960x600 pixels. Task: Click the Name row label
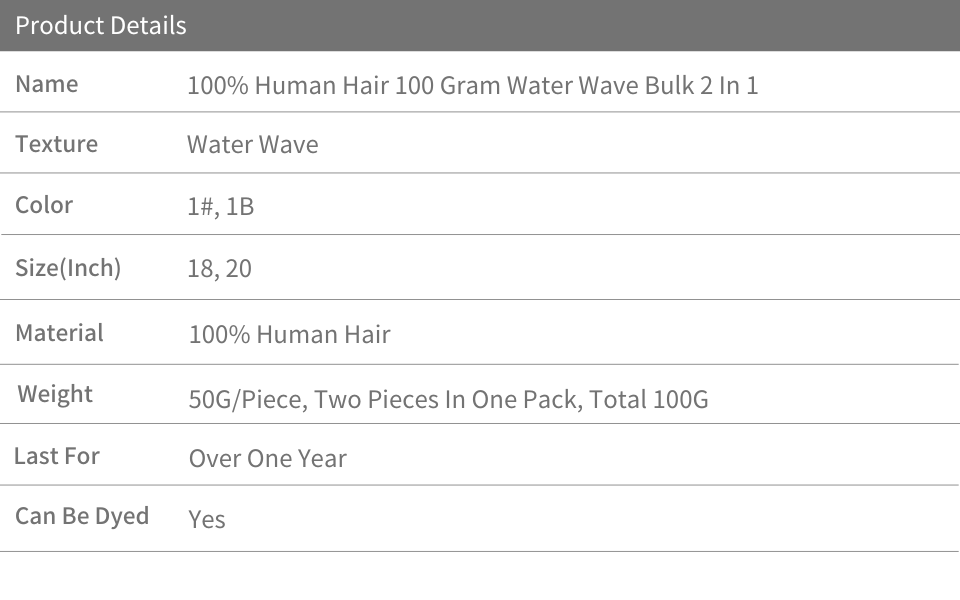[x=46, y=84]
